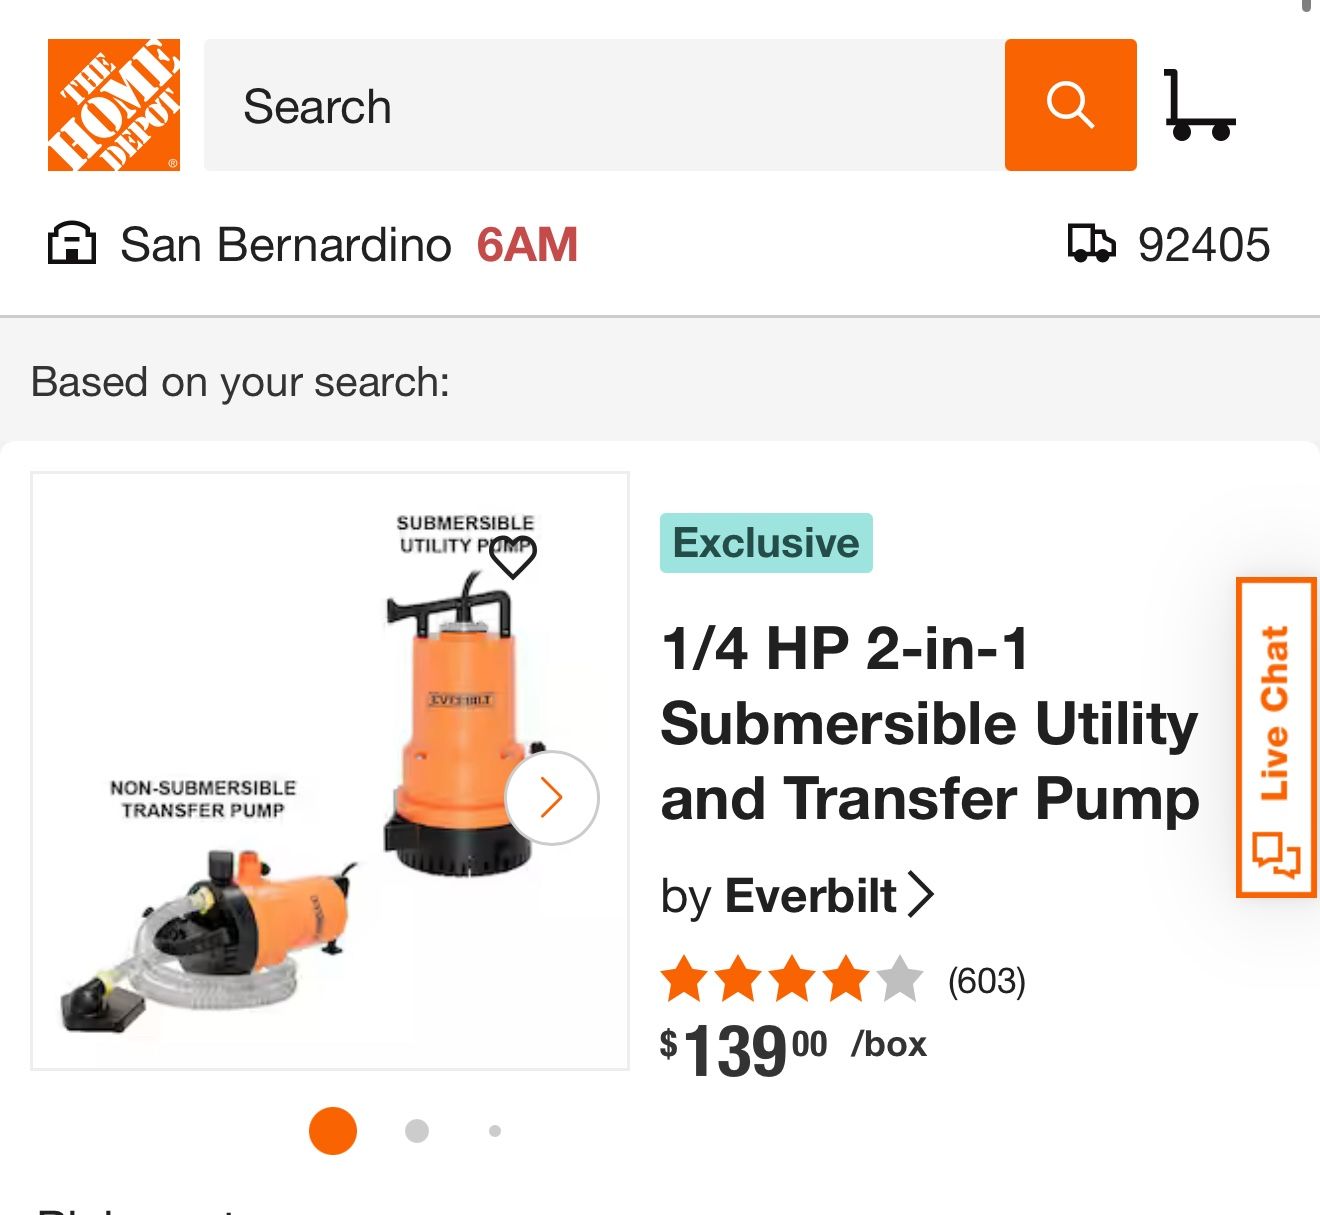Screen dimensions: 1320x1215
Task: Tap the delivery truck icon
Action: (1092, 243)
